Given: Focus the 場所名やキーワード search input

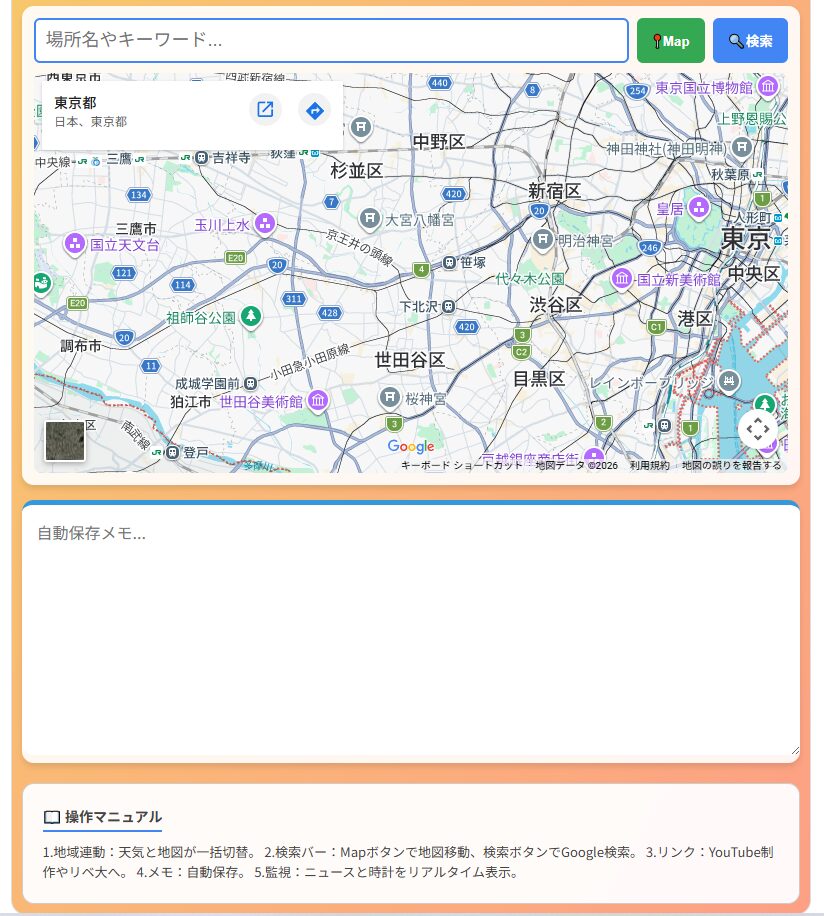Looking at the screenshot, I should [331, 41].
